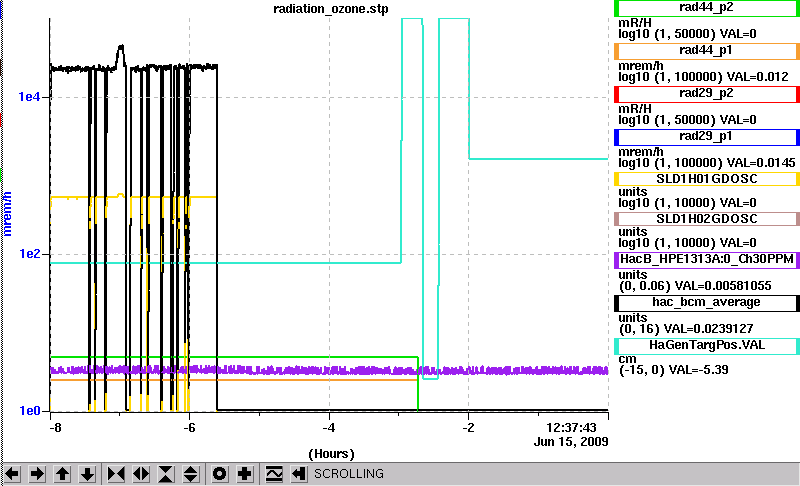
Task: Click the auto-scale circle button
Action: coord(220,474)
